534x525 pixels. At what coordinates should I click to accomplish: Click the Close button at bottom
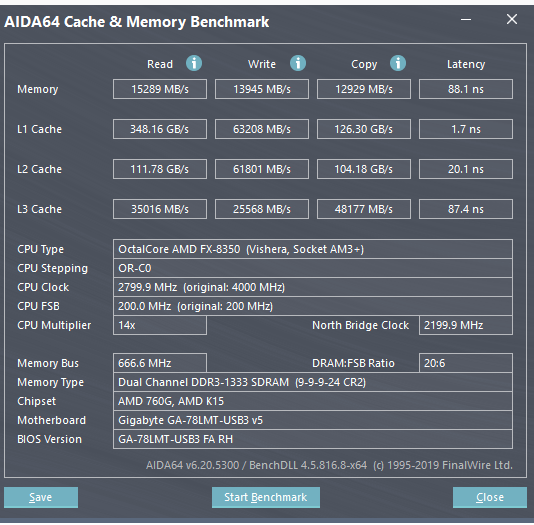click(490, 497)
